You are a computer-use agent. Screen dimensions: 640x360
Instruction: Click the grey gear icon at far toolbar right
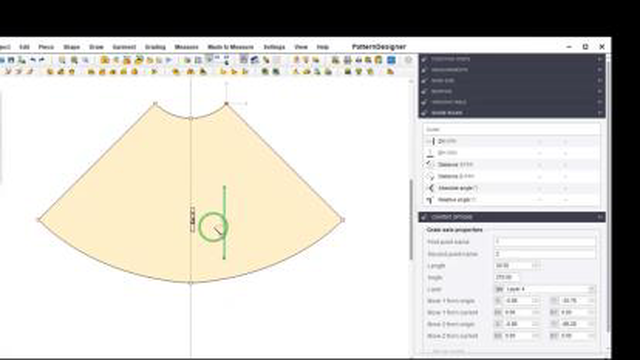click(x=408, y=60)
